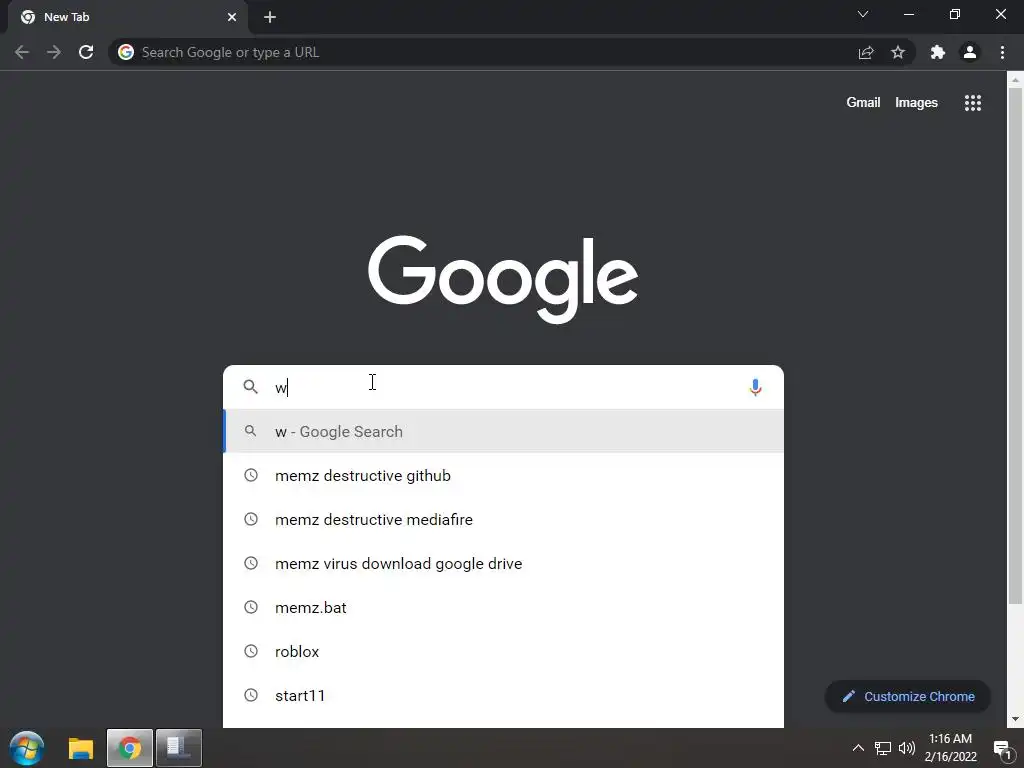The image size is (1024, 768).
Task: Click the browser forward arrow
Action: coord(54,52)
